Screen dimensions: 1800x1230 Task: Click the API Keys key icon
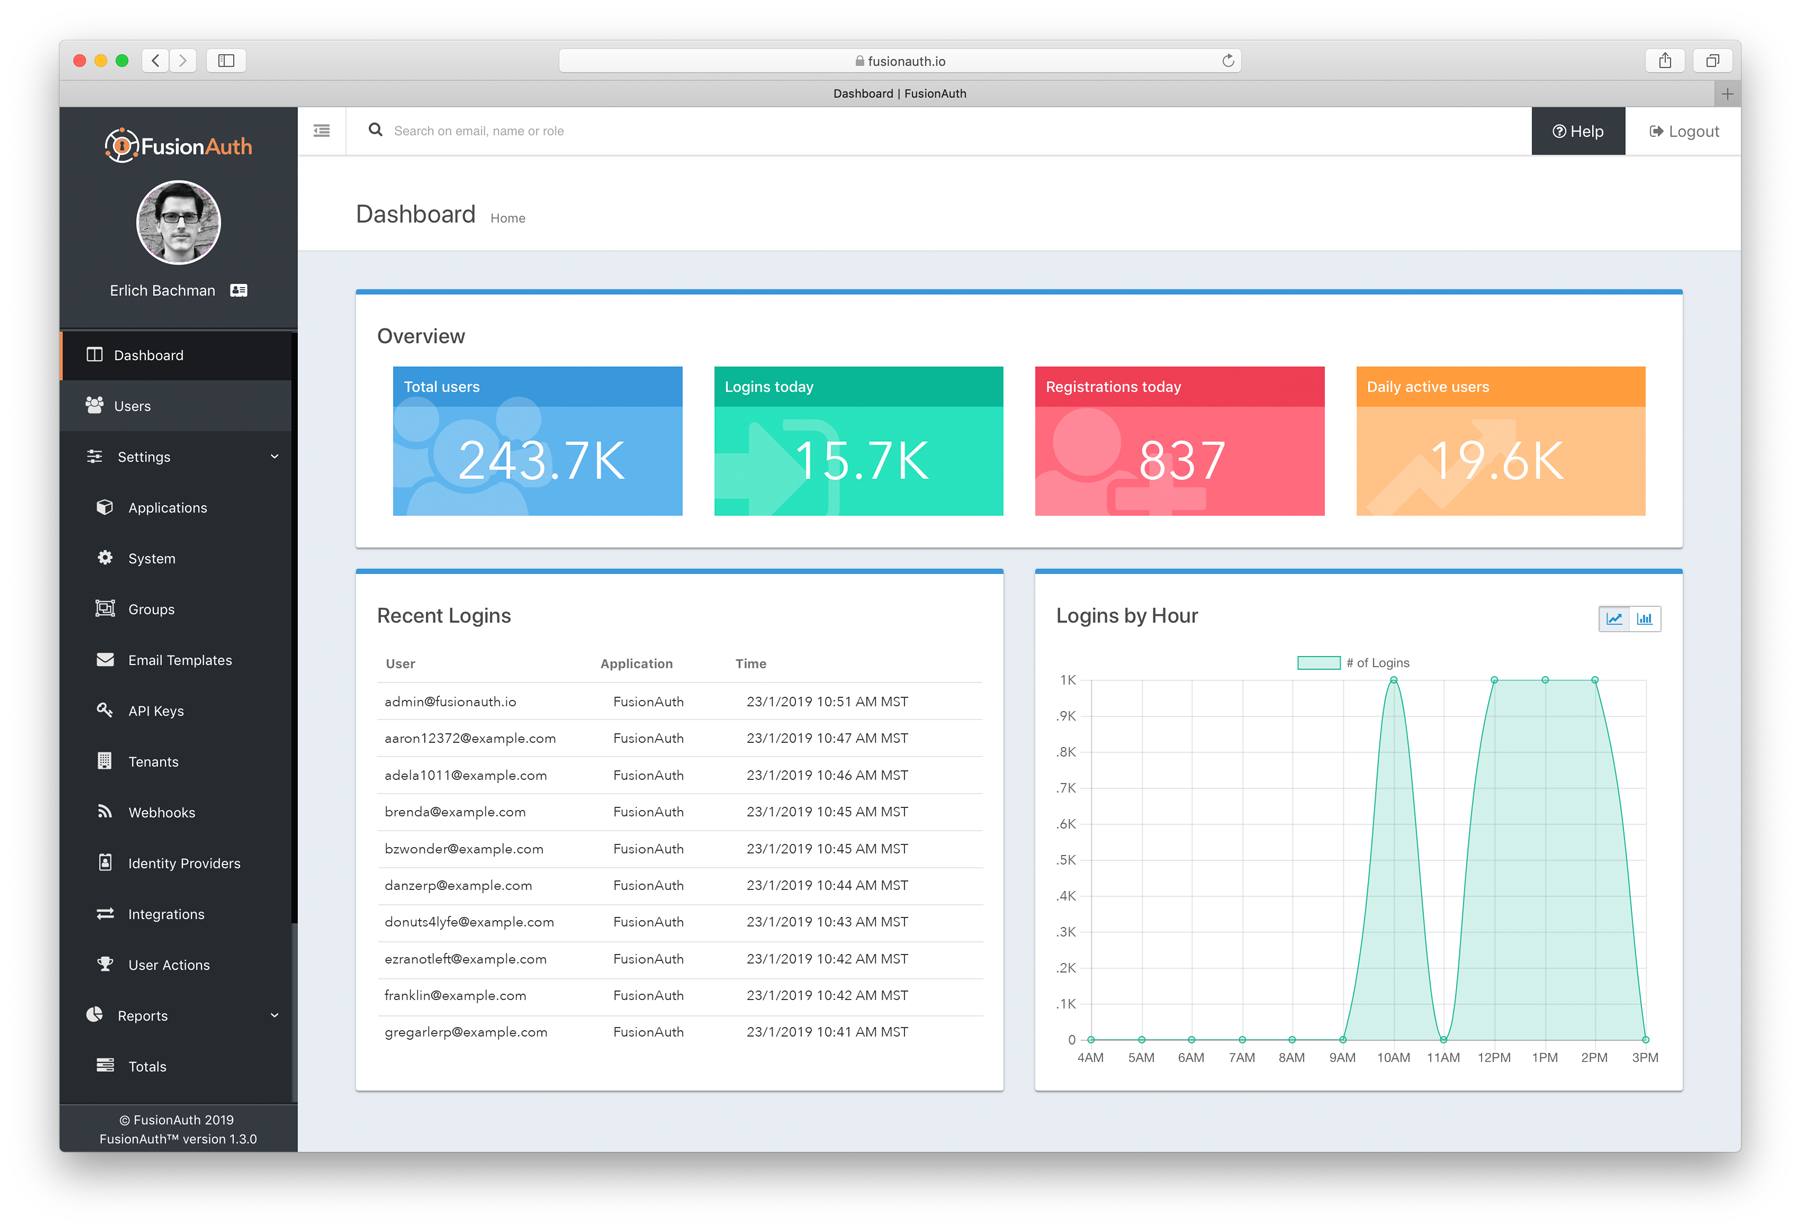click(x=105, y=710)
